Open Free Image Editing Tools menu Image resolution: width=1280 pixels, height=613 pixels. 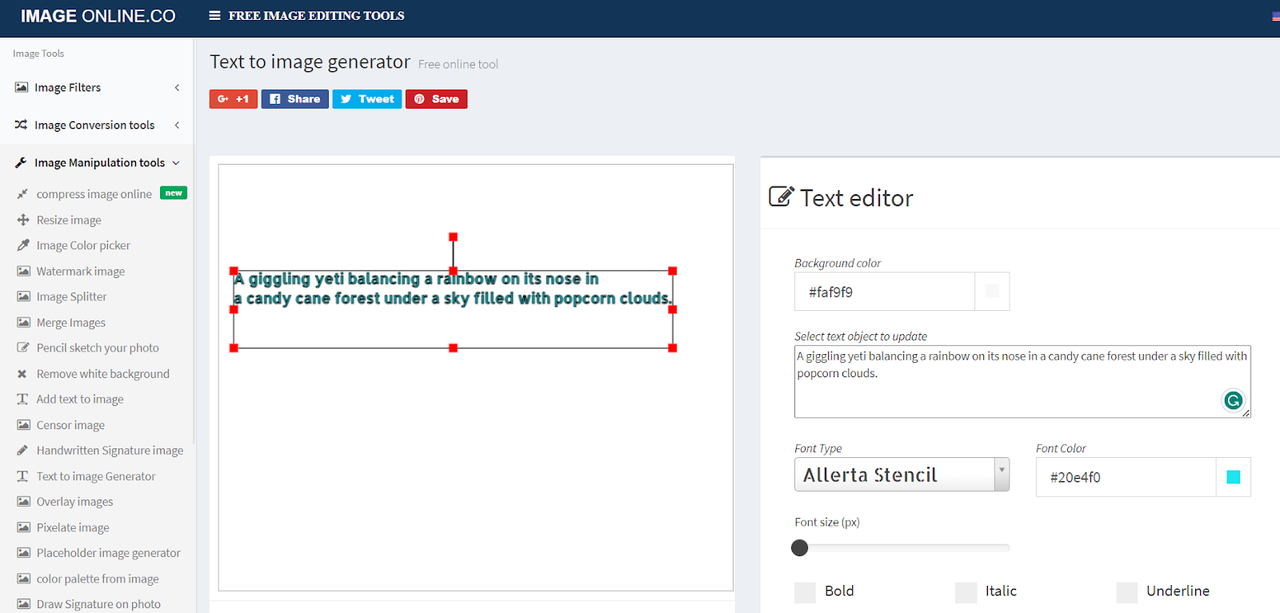(x=307, y=16)
